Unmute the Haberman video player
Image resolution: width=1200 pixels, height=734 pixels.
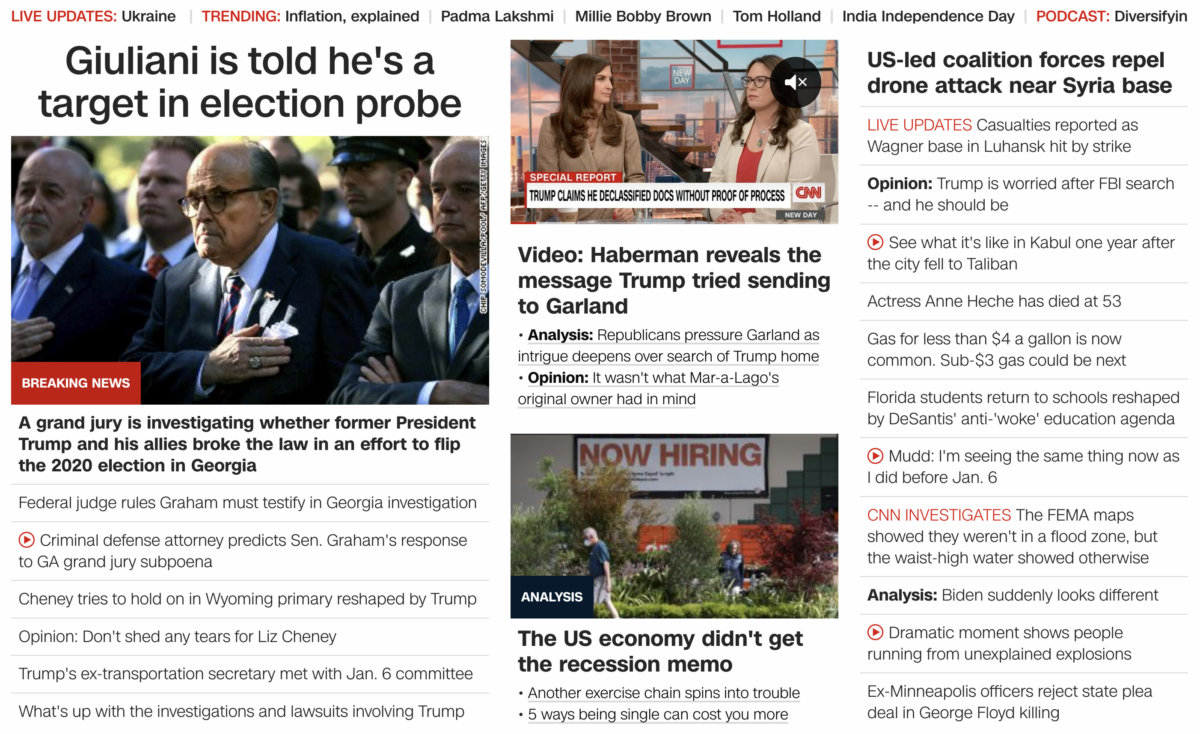(795, 82)
